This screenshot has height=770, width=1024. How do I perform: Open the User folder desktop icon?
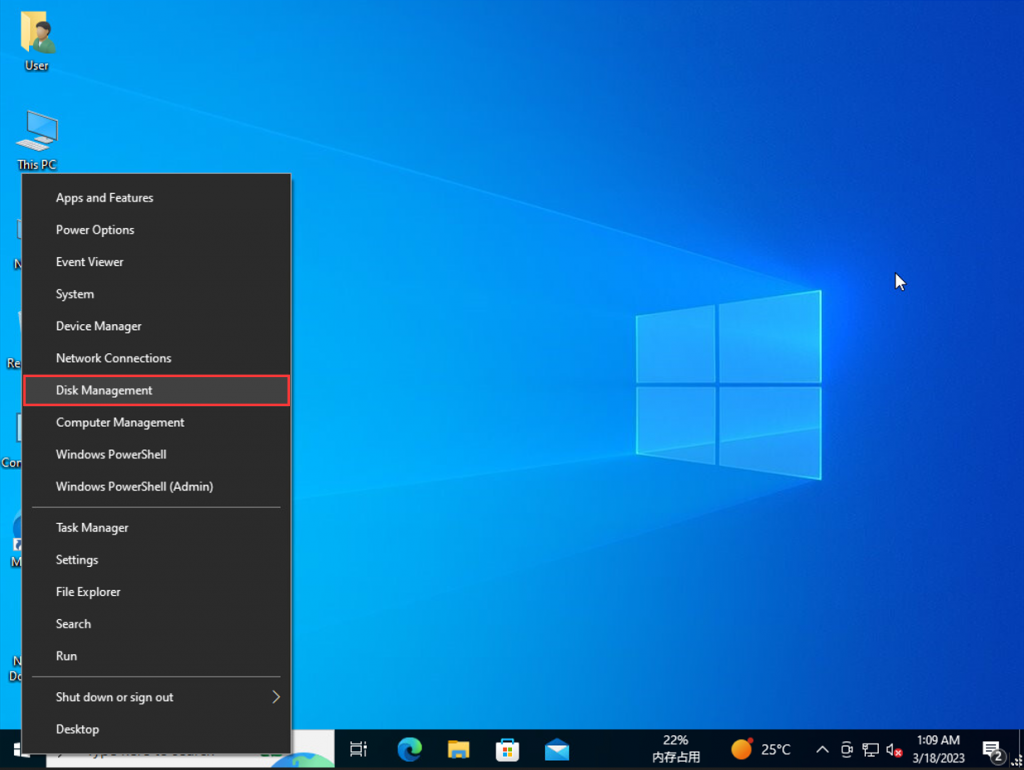pos(37,40)
